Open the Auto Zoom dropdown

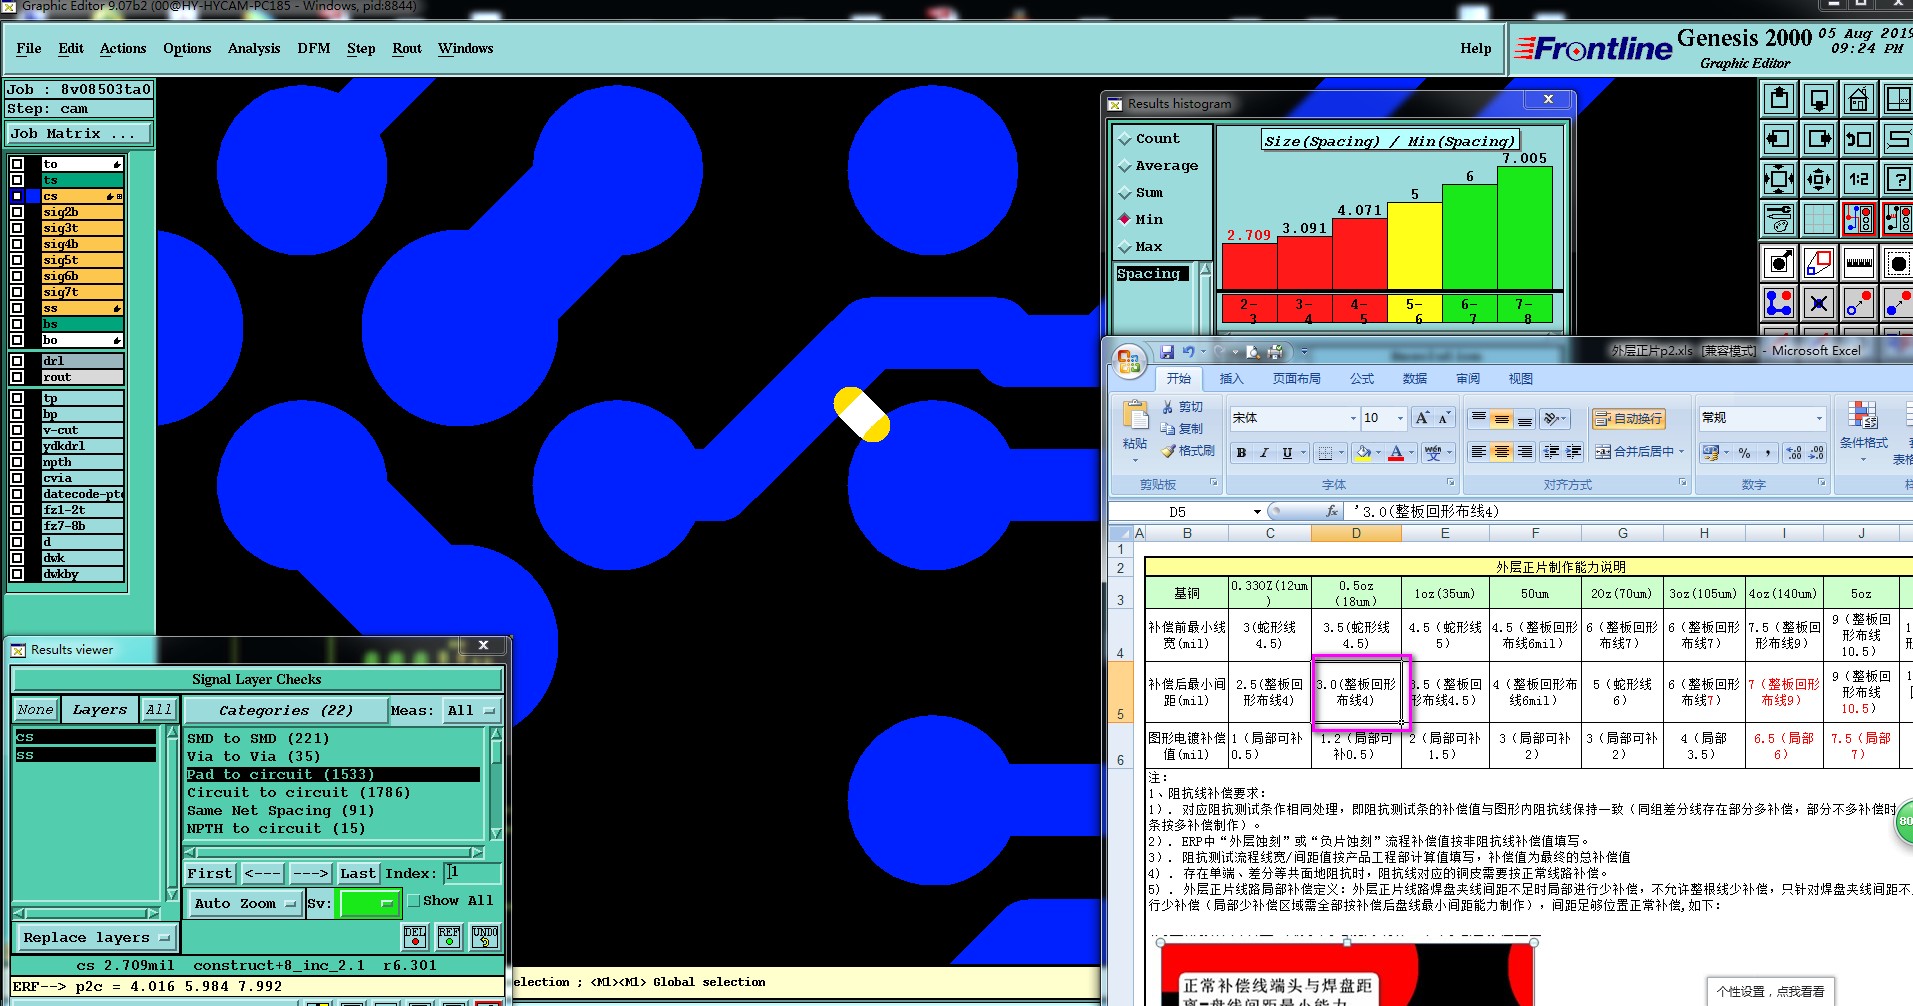pos(245,903)
